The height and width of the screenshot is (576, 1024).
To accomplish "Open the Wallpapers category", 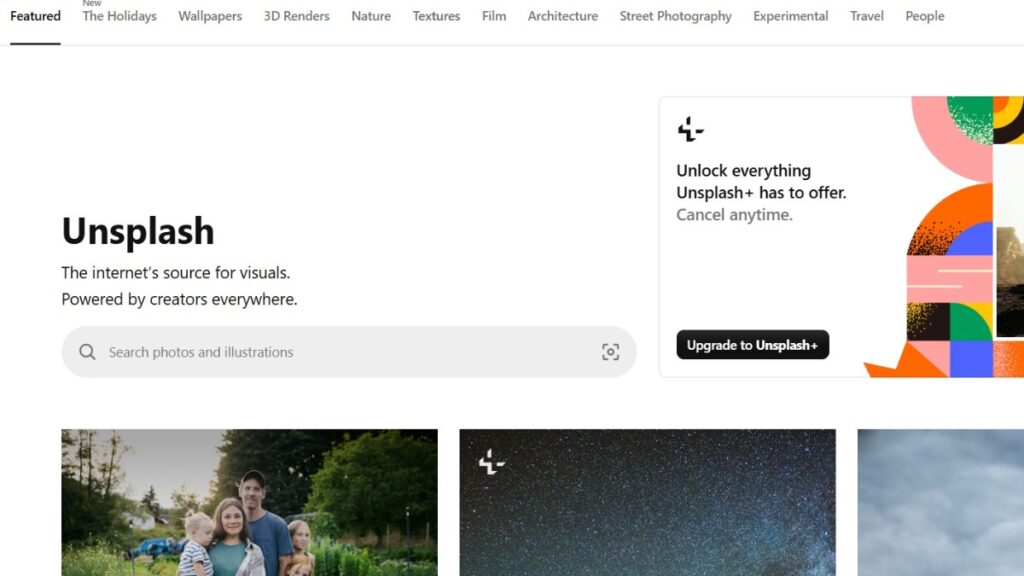I will [x=210, y=16].
